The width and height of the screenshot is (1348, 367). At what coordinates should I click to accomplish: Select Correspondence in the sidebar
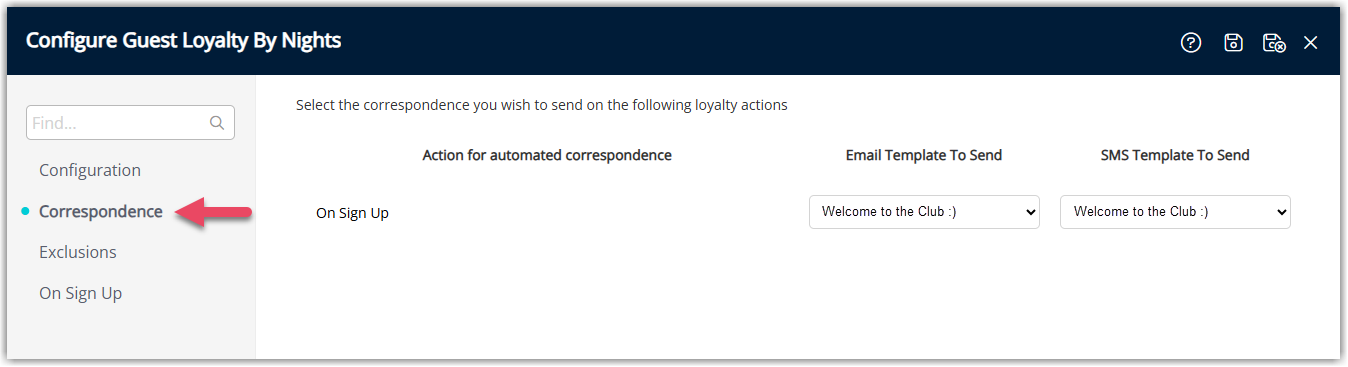(x=100, y=211)
